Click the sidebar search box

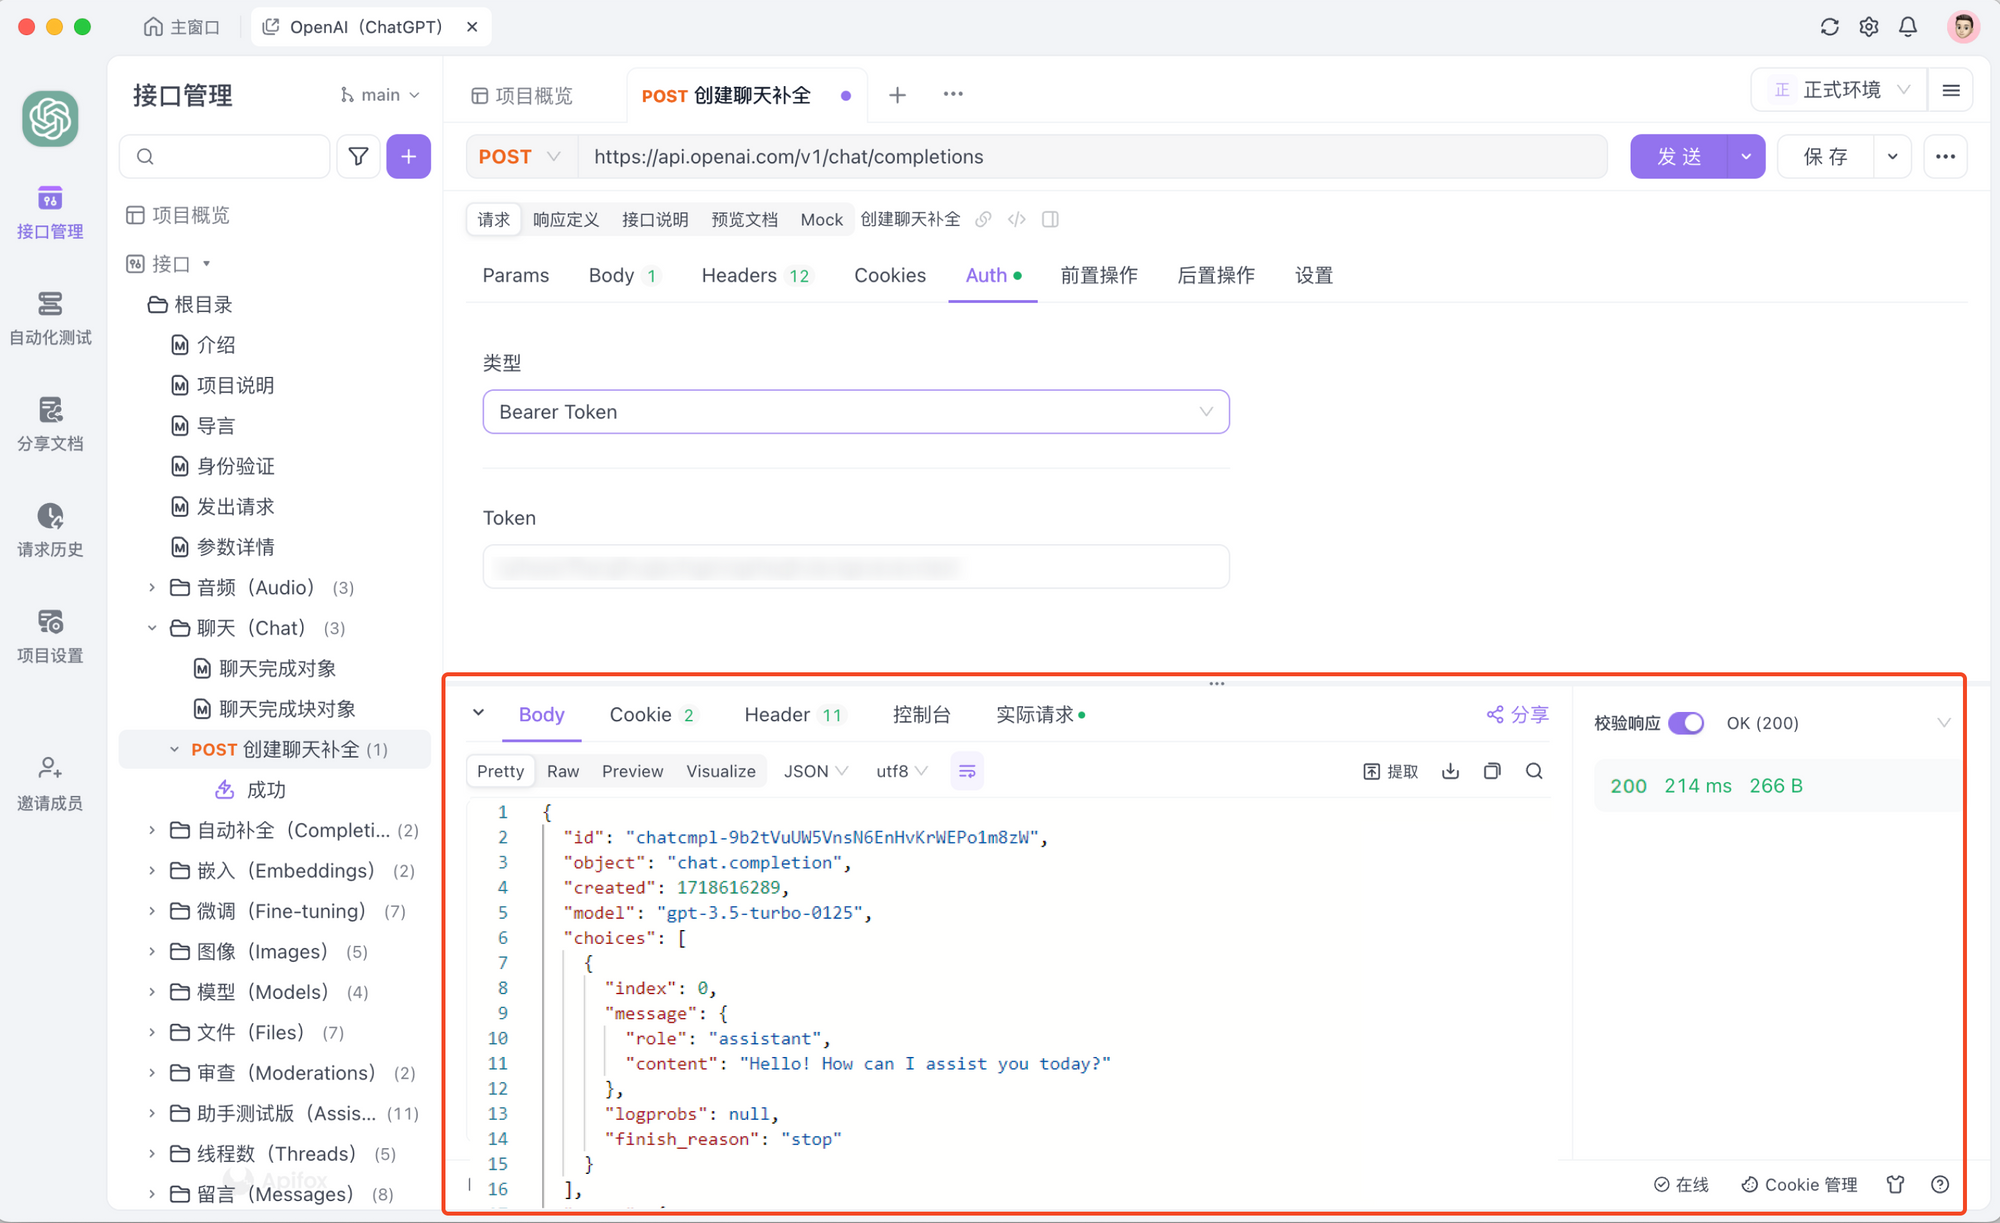(x=225, y=156)
